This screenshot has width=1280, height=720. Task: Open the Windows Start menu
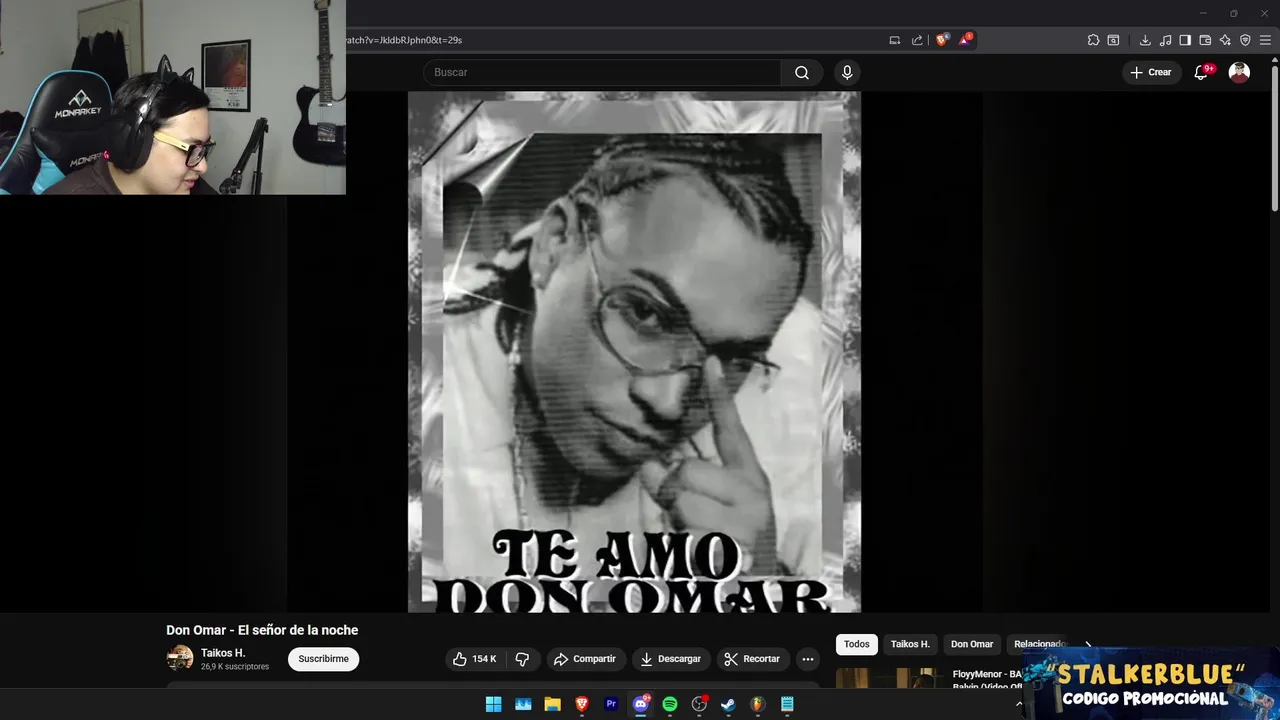pyautogui.click(x=494, y=704)
